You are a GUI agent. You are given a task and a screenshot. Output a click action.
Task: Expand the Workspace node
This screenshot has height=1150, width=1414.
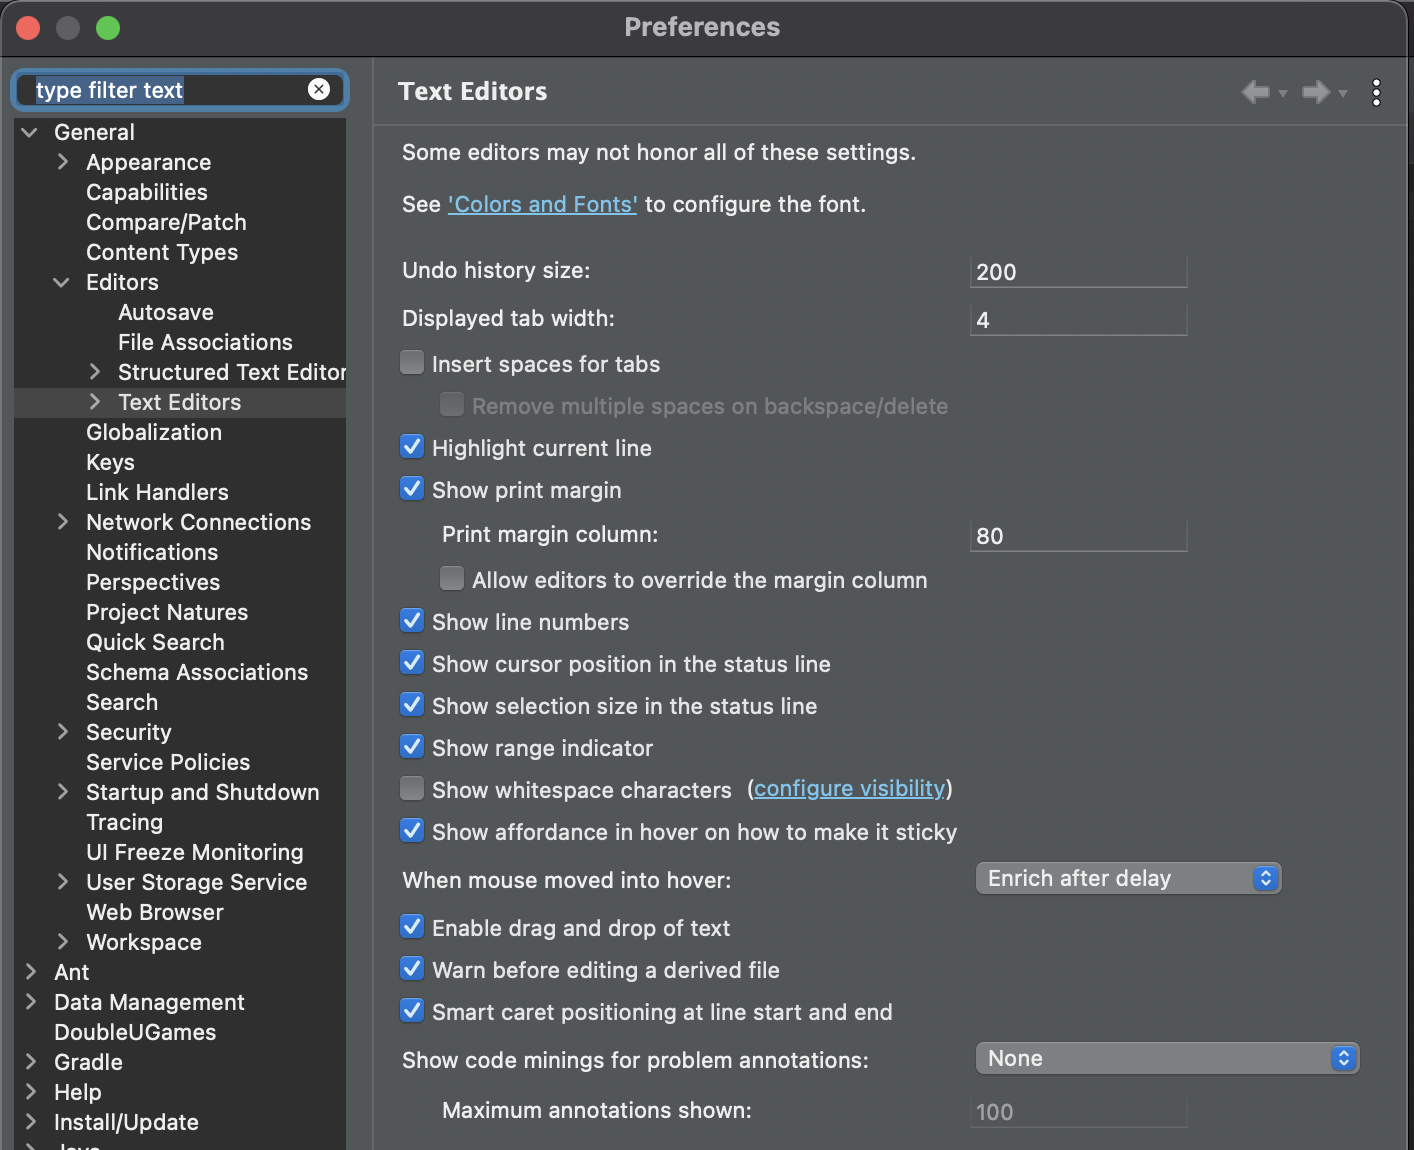(x=63, y=942)
